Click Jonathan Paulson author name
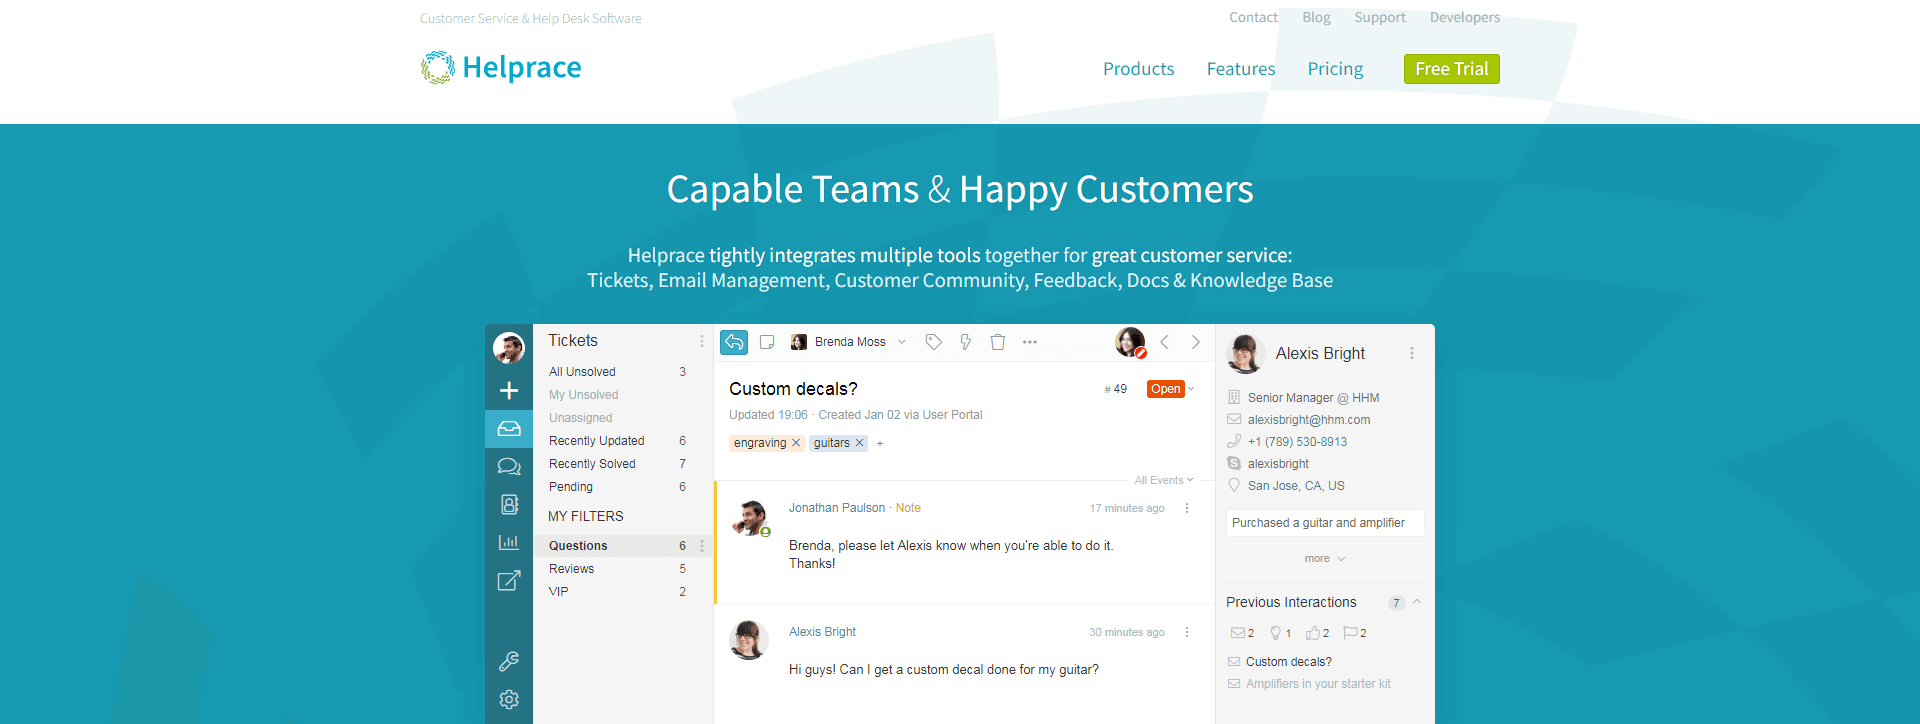The width and height of the screenshot is (1920, 724). 837,508
